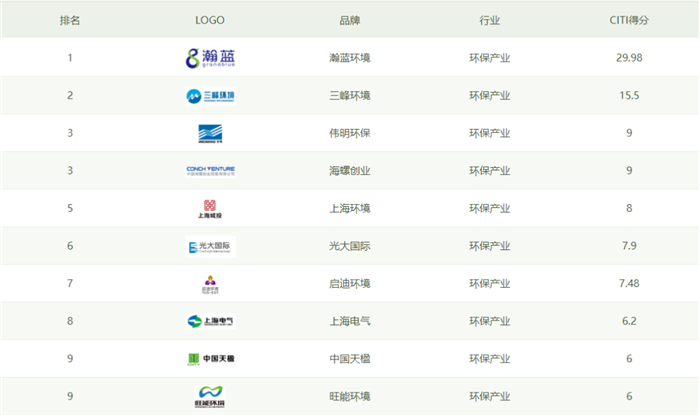Click the 7.48 score value
This screenshot has height=415, width=700.
pyautogui.click(x=630, y=284)
